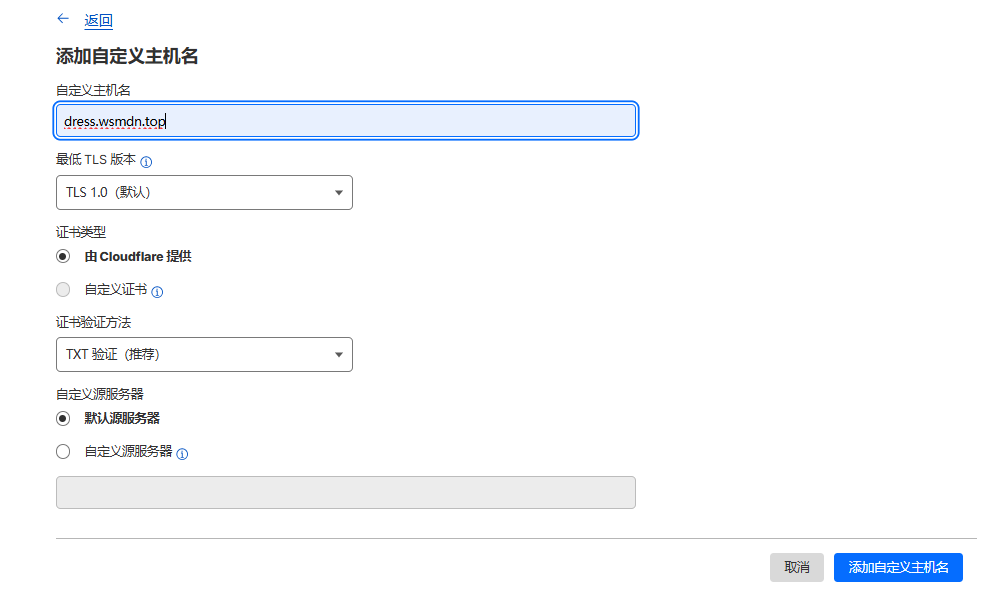This screenshot has width=1001, height=604.
Task: Focus the dress.wsmdn.top hostname input field
Action: pyautogui.click(x=345, y=122)
